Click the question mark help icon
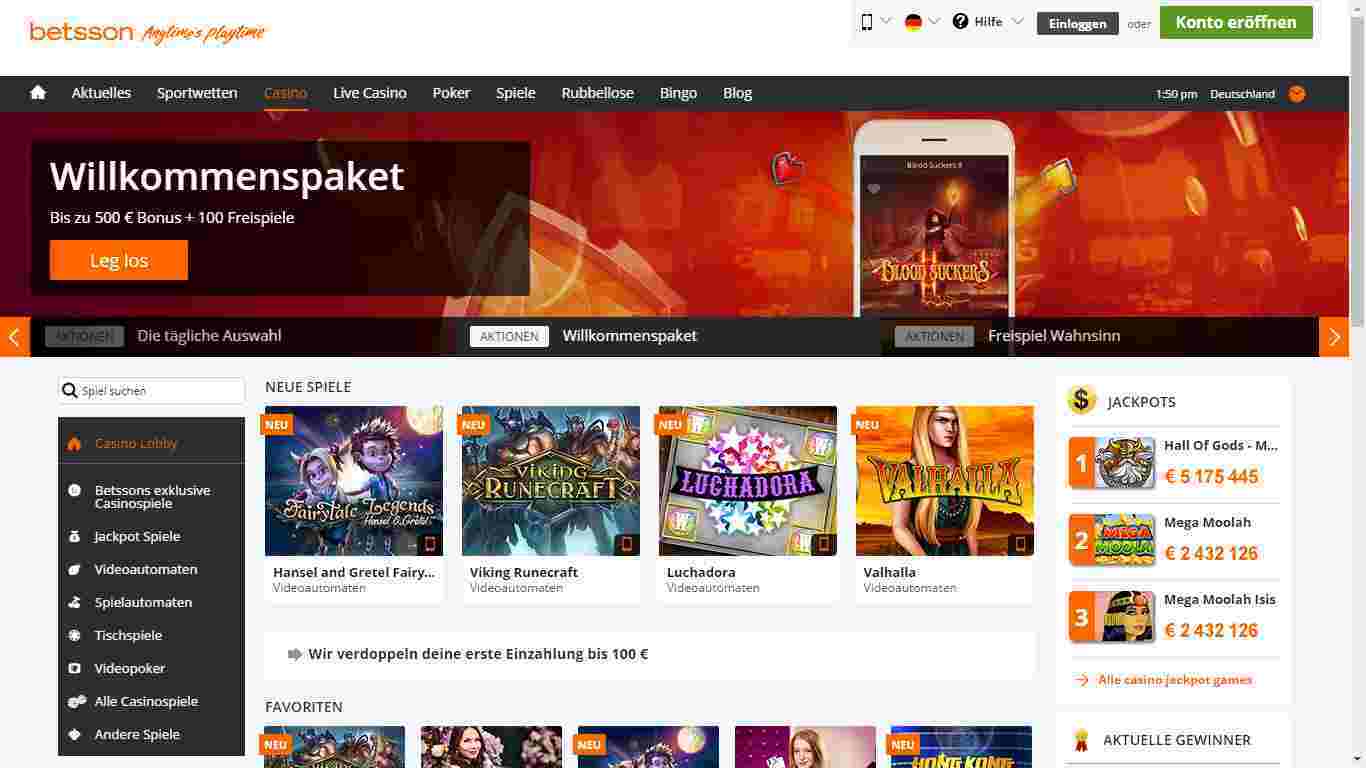Viewport: 1366px width, 768px height. (x=961, y=21)
